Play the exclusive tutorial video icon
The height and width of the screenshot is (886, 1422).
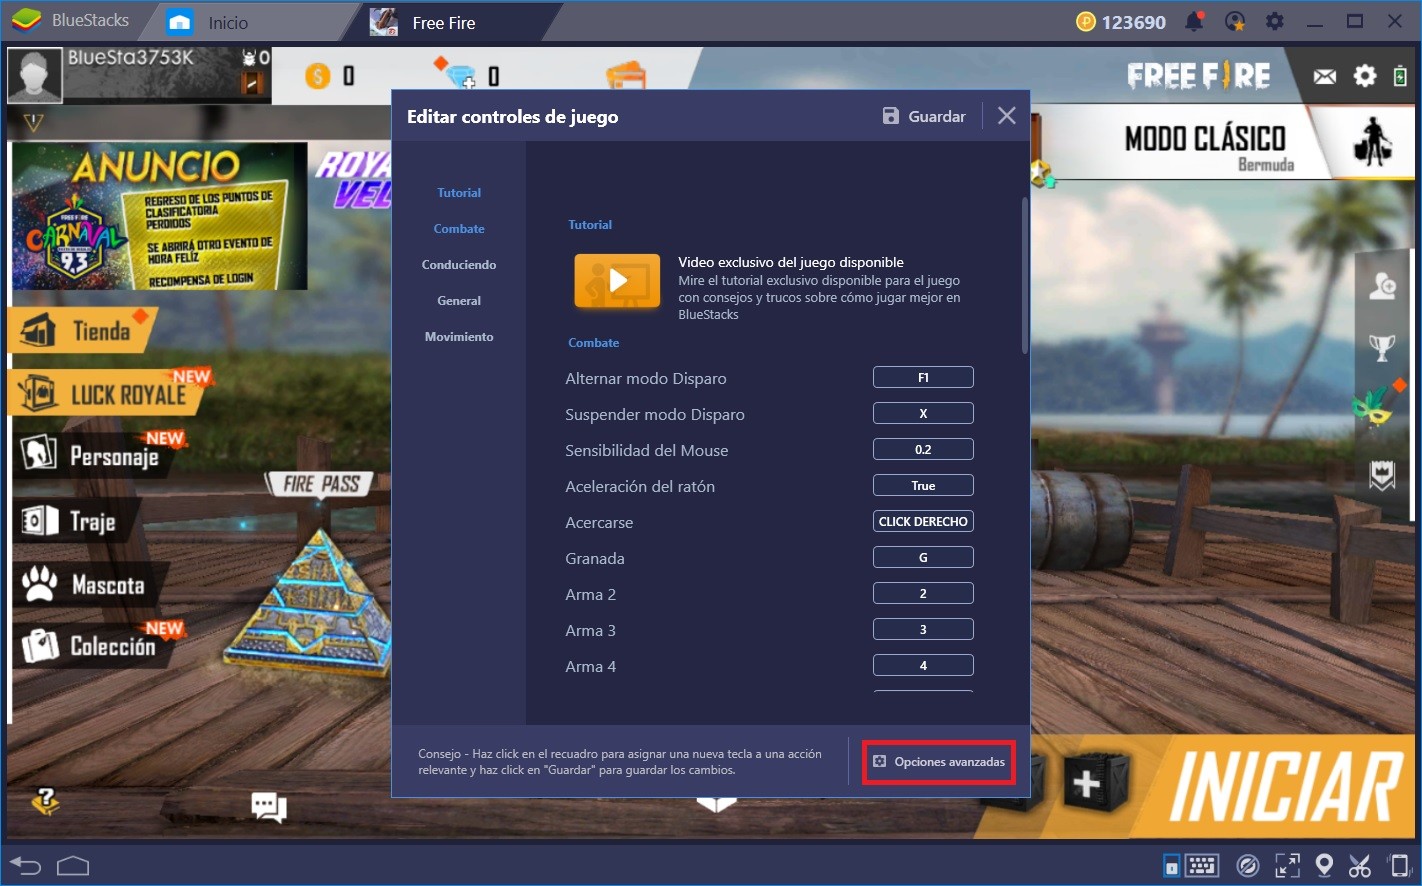point(617,281)
